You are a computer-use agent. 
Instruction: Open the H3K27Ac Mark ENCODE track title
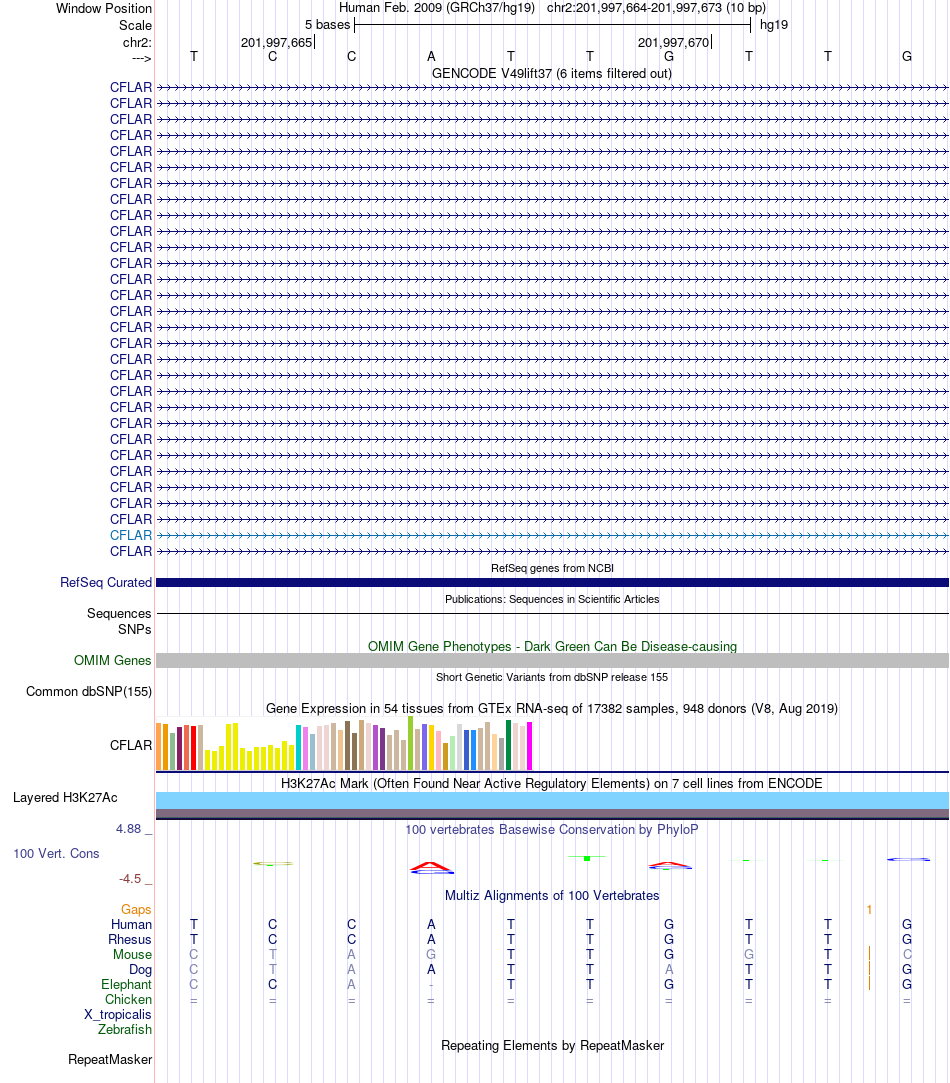(x=552, y=783)
